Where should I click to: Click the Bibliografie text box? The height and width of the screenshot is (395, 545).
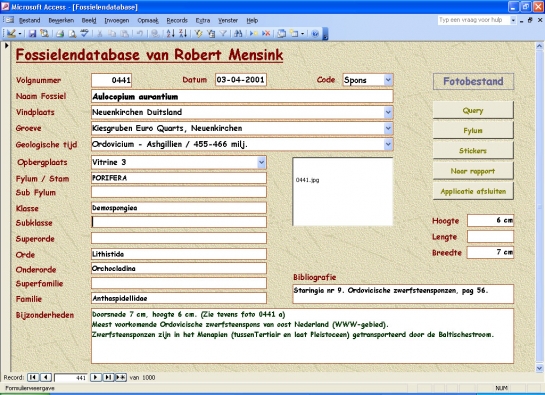(403, 294)
